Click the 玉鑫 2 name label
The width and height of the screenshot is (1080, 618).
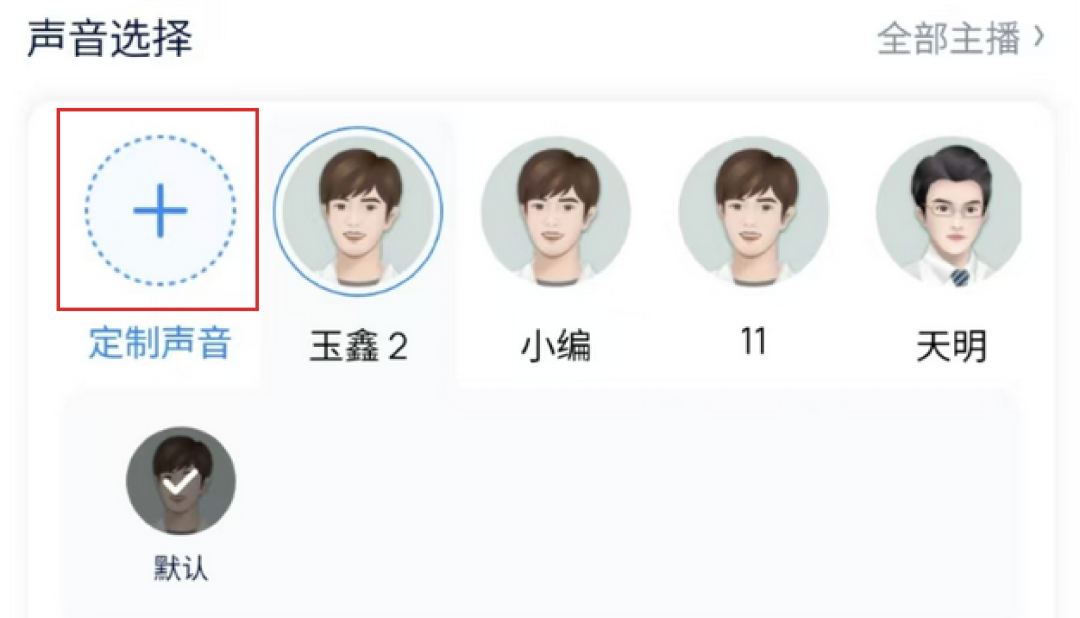(358, 345)
